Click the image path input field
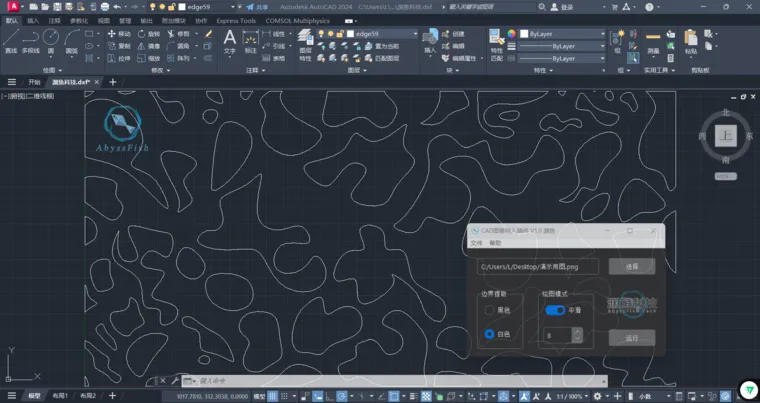The height and width of the screenshot is (403, 760). (x=538, y=266)
